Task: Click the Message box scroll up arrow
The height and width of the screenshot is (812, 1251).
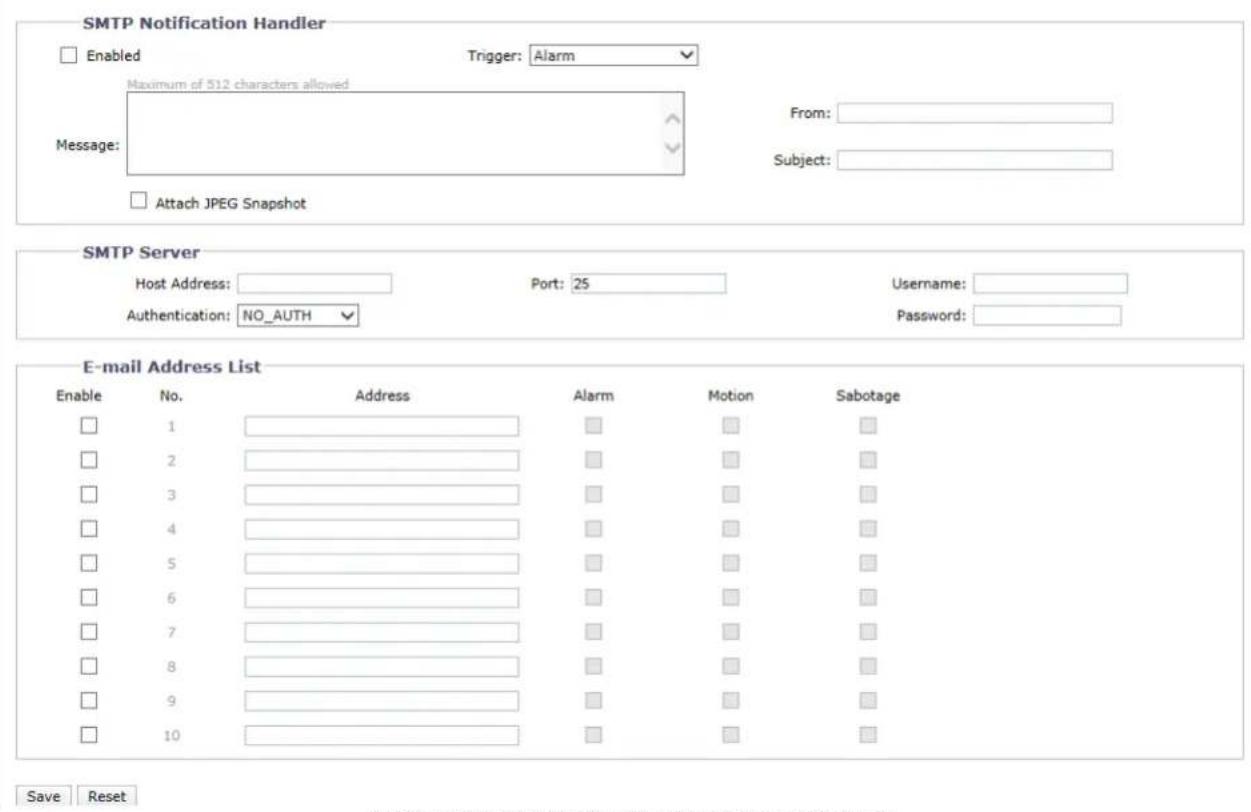Action: [x=673, y=118]
